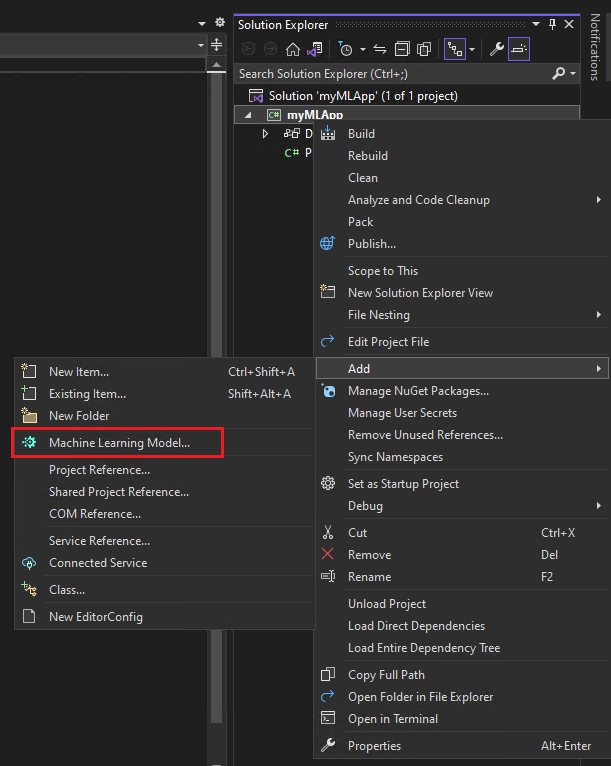Open Properties wrench icon in toolbar

click(497, 49)
